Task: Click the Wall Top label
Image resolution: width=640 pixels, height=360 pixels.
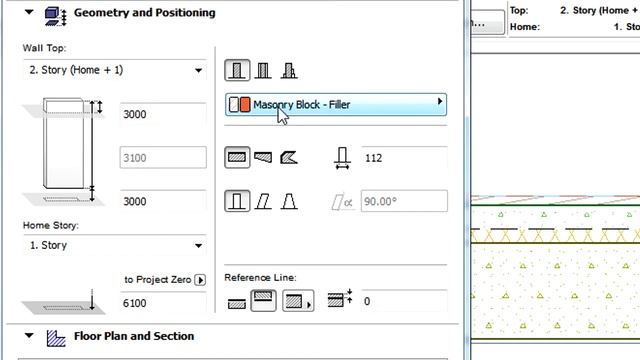Action: click(x=44, y=48)
